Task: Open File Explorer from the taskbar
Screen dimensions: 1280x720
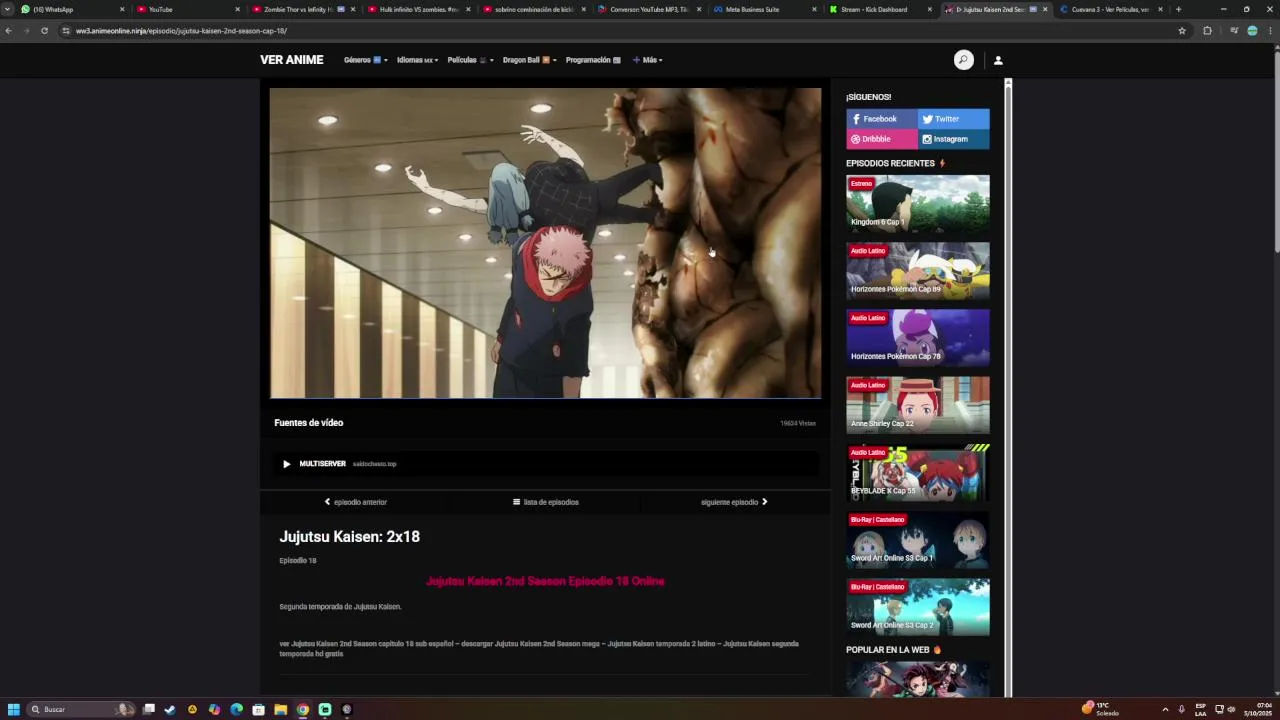Action: pos(280,709)
